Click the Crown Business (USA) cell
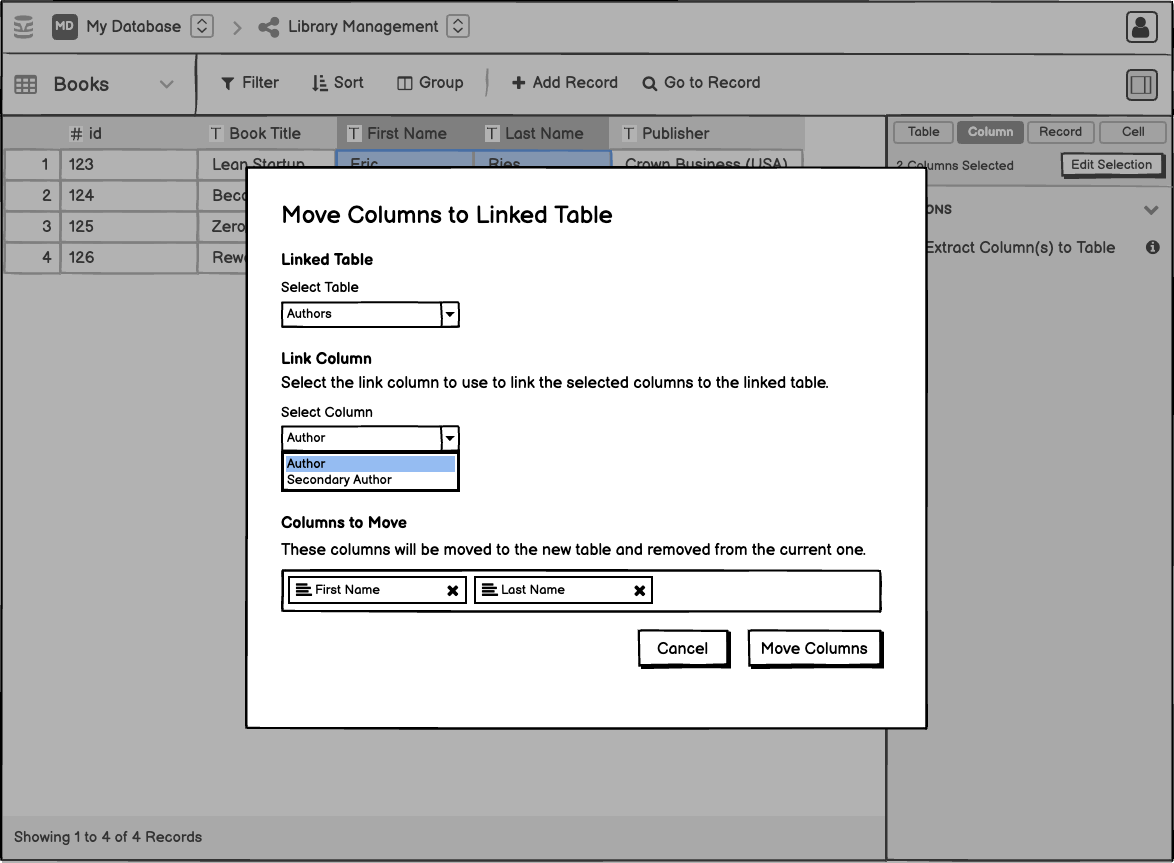Image resolution: width=1174 pixels, height=863 pixels. pos(708,159)
